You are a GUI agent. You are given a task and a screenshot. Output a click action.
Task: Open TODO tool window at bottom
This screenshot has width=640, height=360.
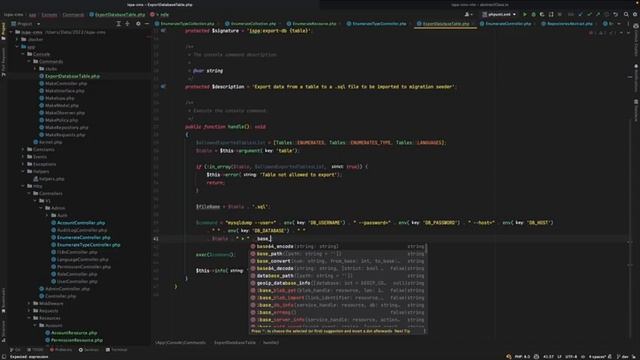tap(35, 350)
